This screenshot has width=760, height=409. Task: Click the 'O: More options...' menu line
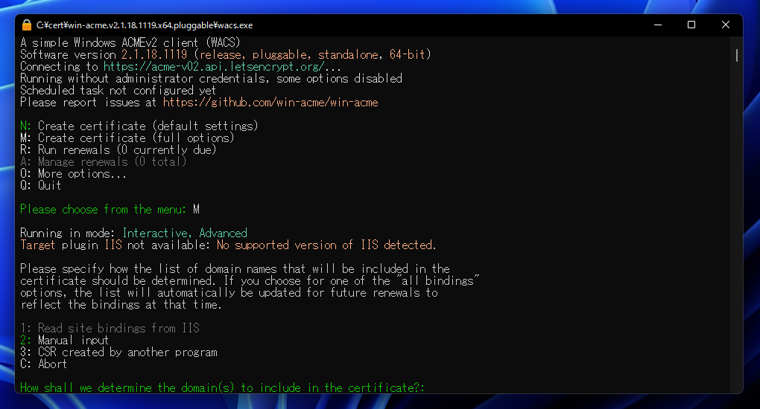point(73,174)
